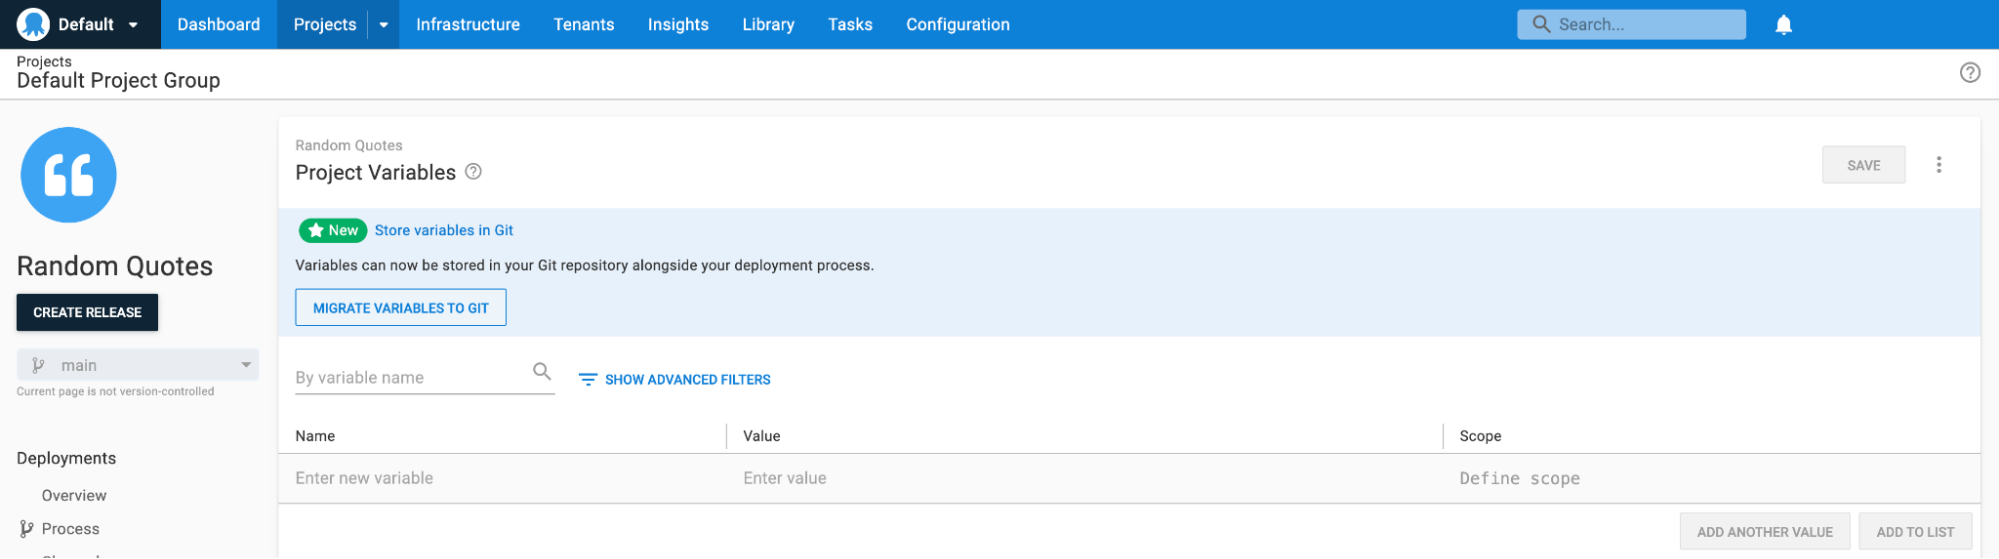Screen dimensions: 1999x559
Task: Click the Enter new variable field
Action: (x=503, y=478)
